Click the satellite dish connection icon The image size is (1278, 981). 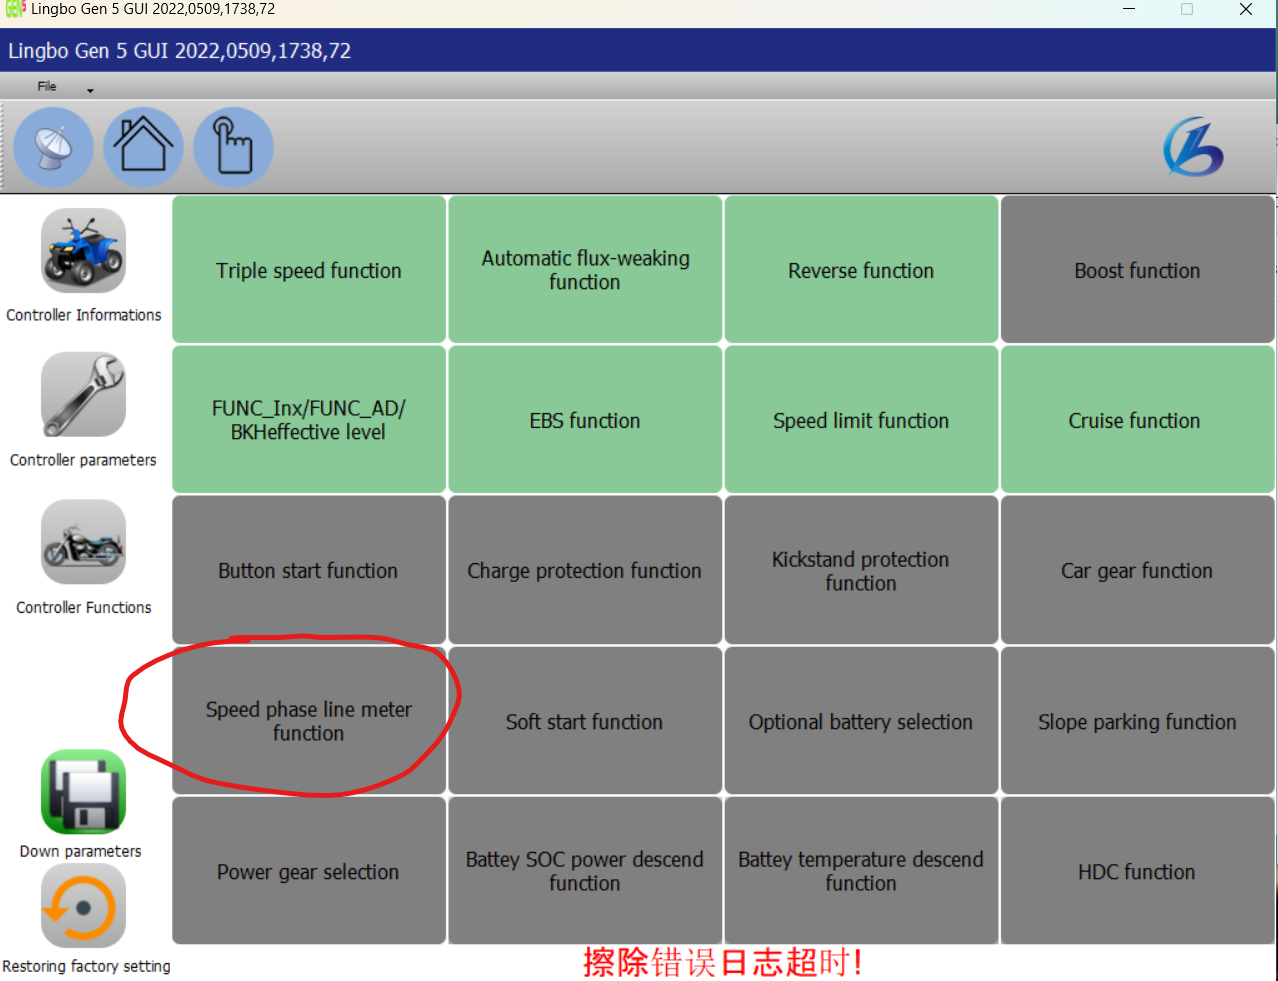54,148
